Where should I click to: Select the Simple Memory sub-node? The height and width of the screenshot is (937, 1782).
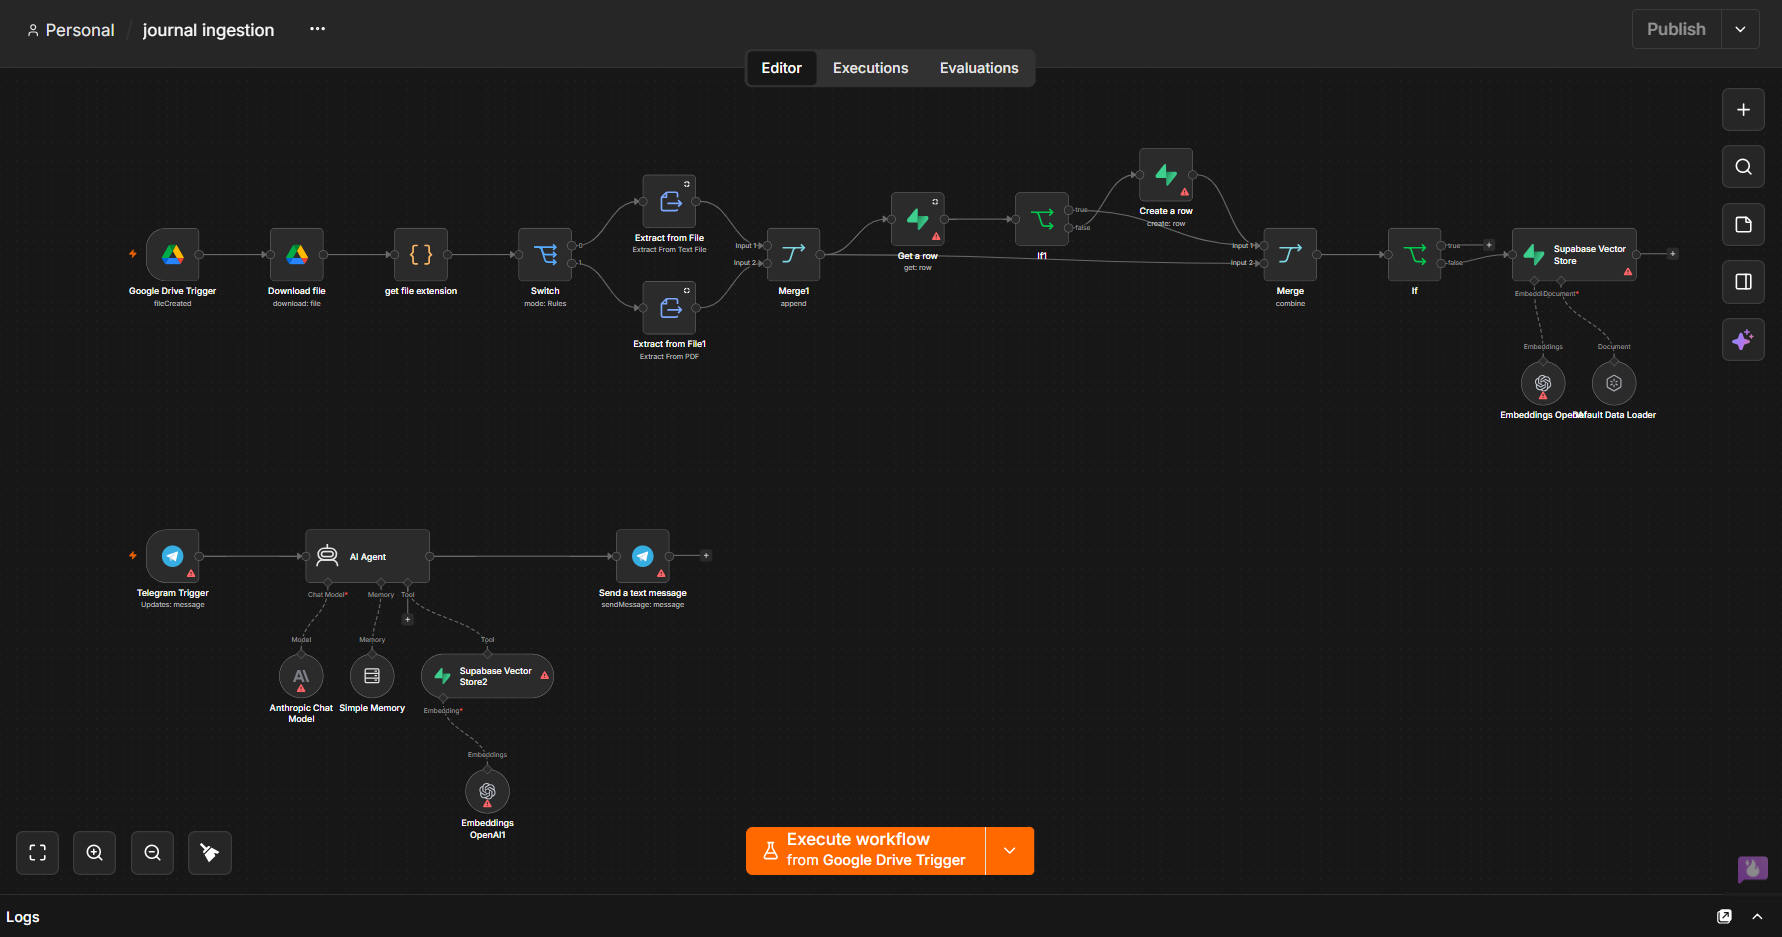pos(372,677)
